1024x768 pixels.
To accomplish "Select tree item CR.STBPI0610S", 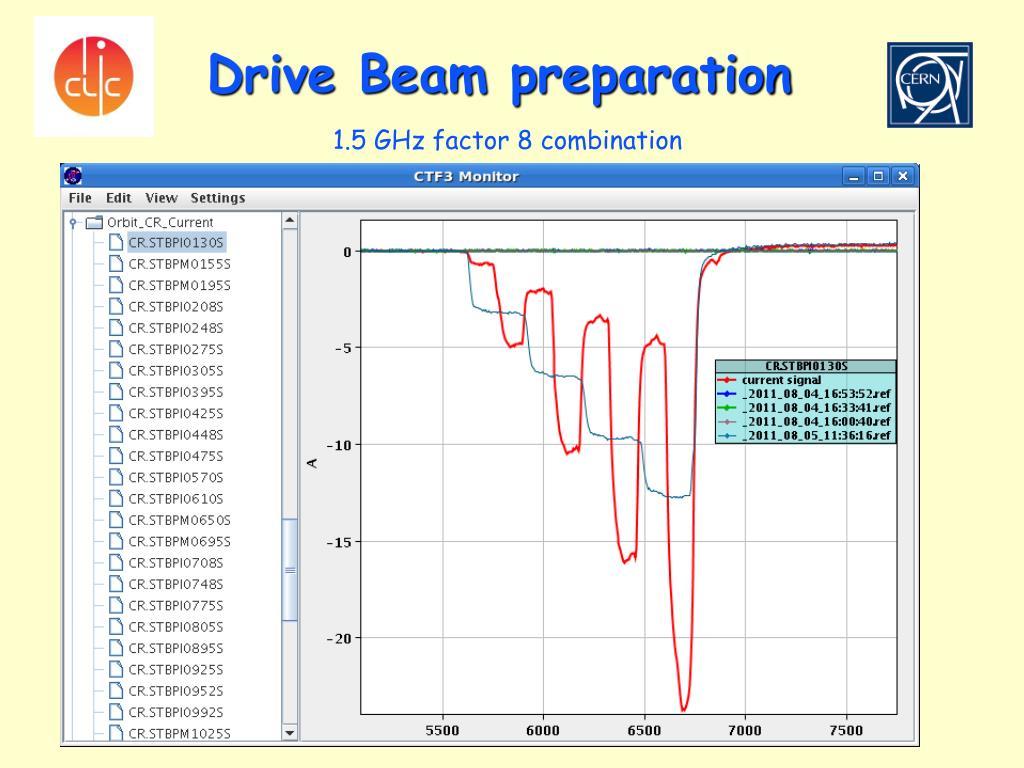I will coord(176,499).
